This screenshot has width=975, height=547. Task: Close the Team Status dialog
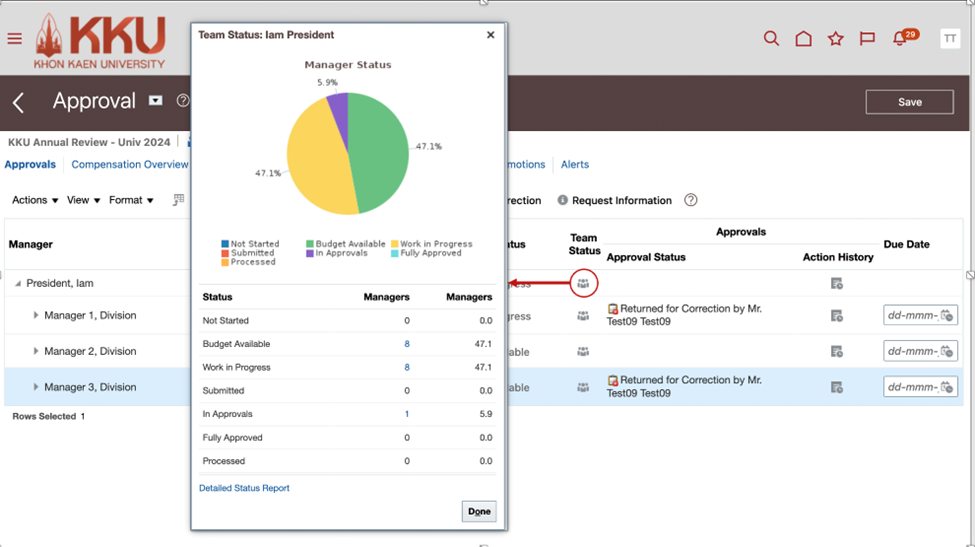click(x=490, y=35)
